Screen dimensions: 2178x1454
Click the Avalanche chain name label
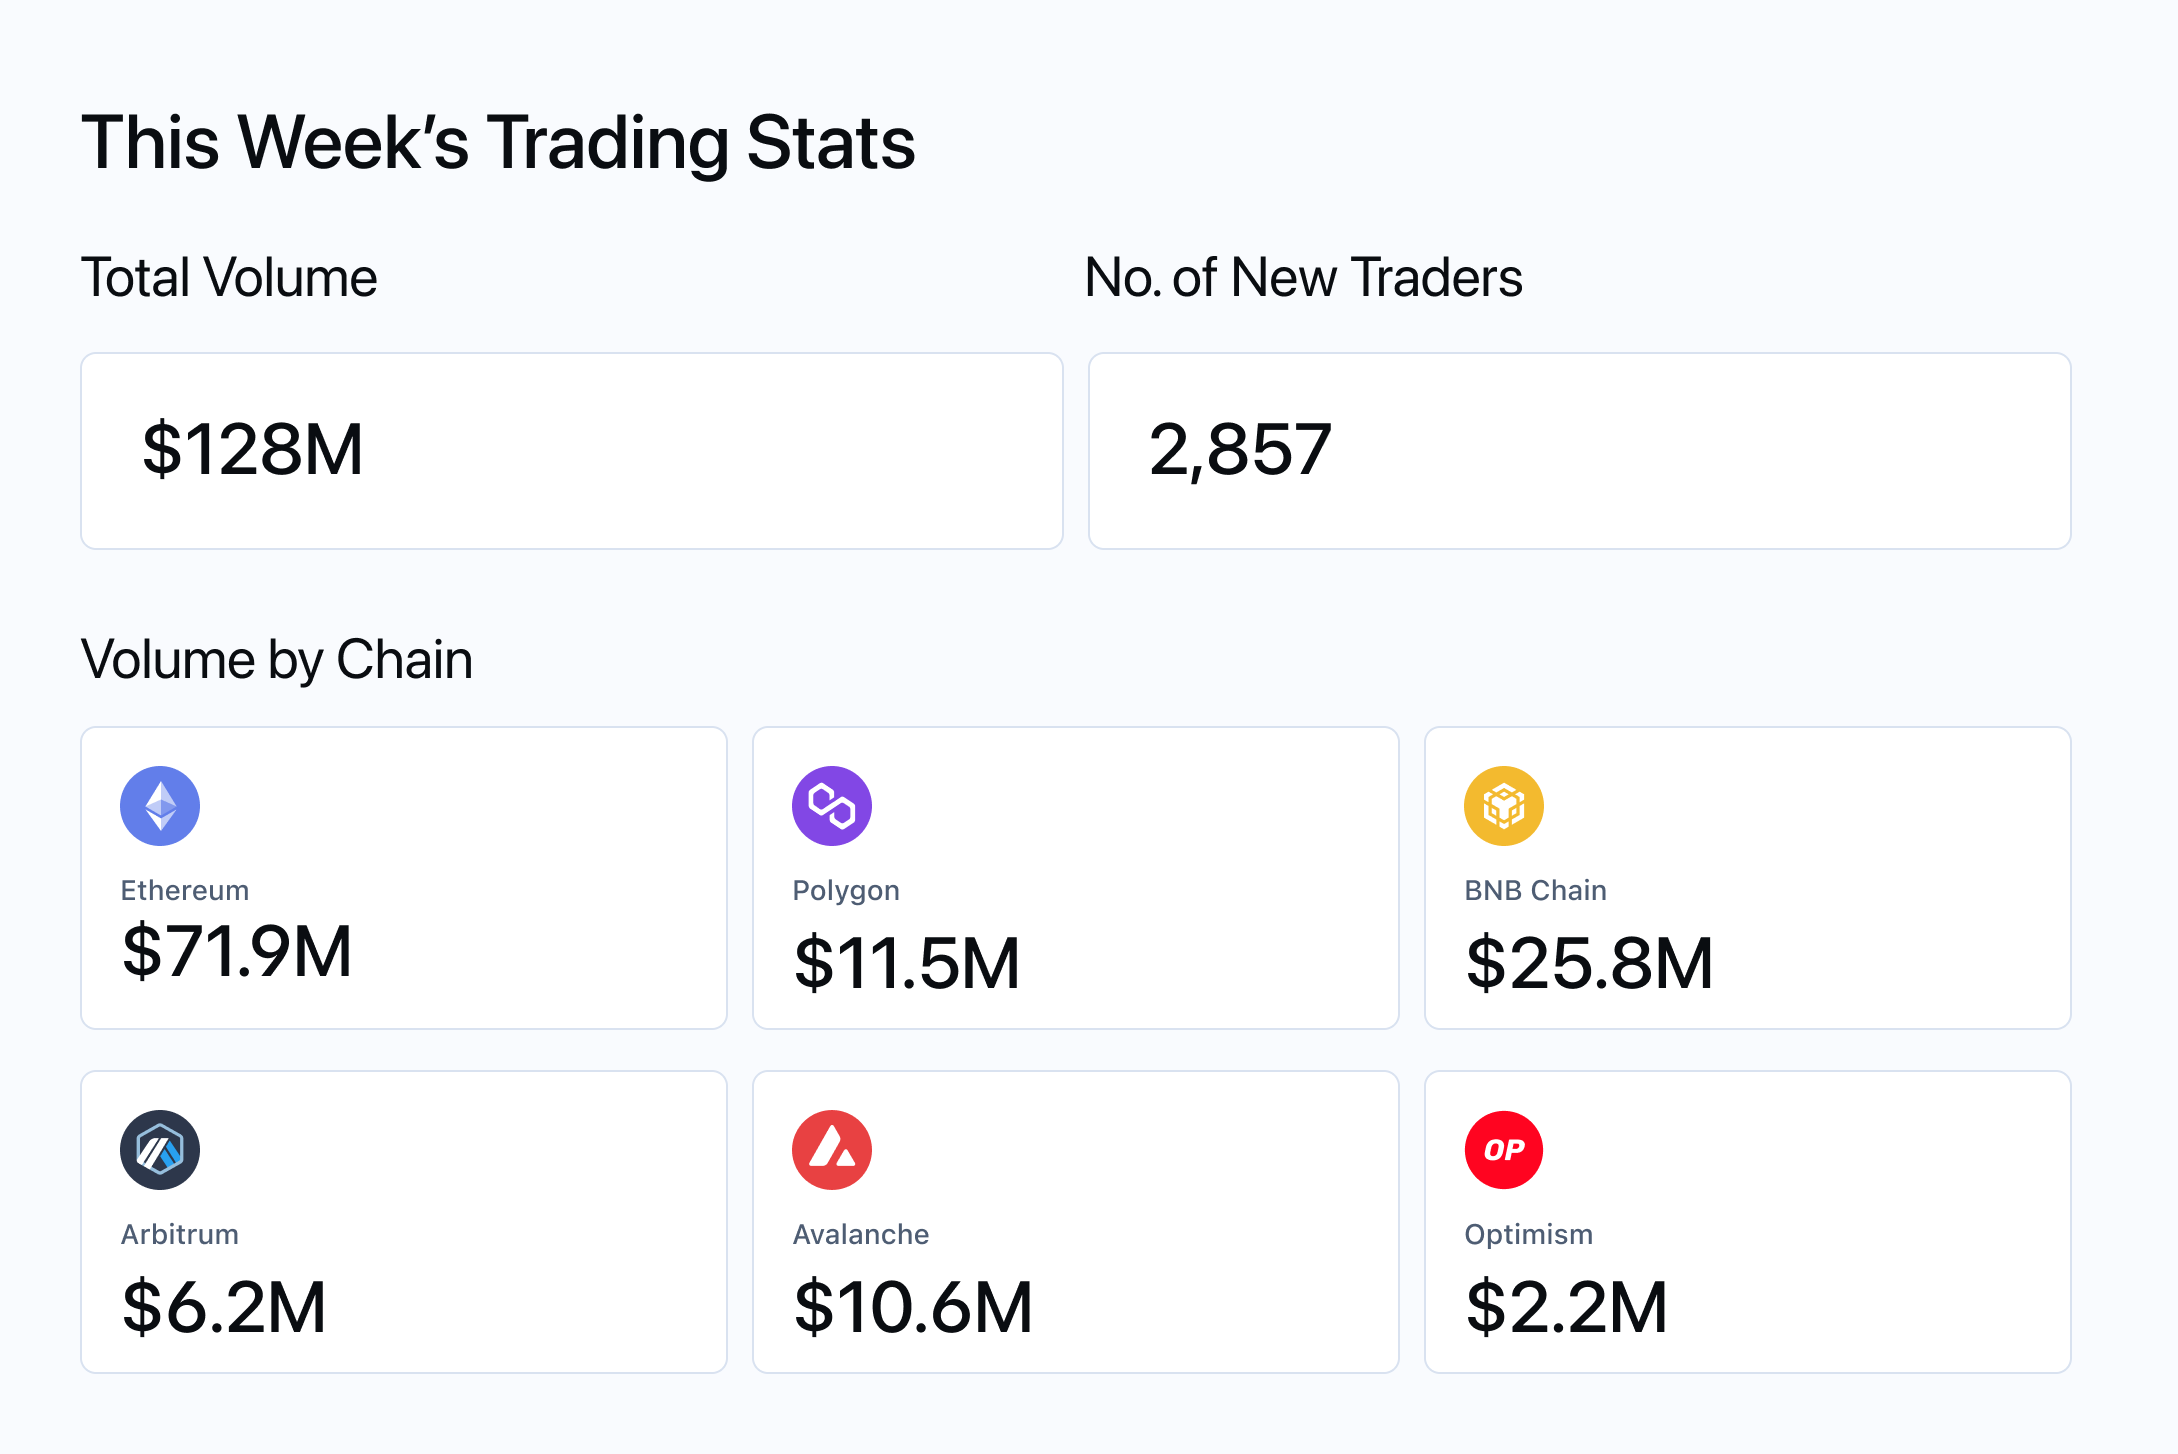[861, 1234]
